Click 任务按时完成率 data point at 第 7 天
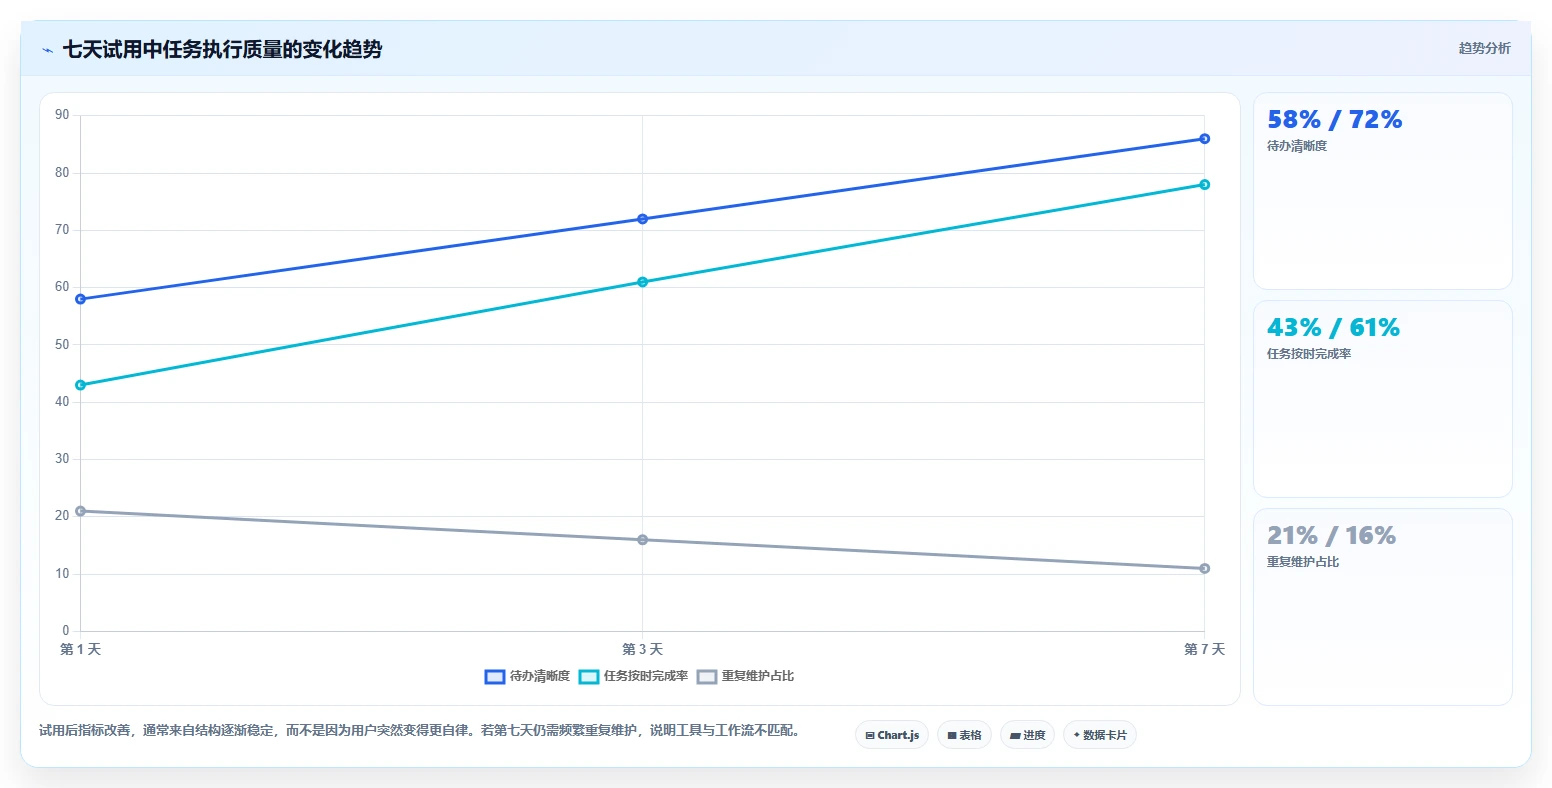This screenshot has height=788, width=1552. coord(1204,184)
